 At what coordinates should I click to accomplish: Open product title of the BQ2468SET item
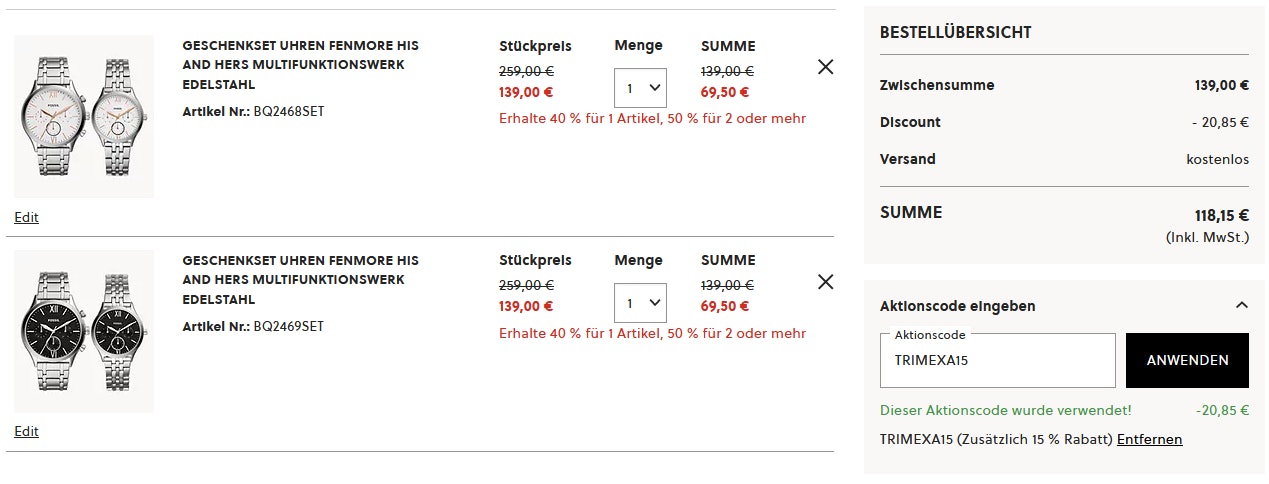point(300,65)
